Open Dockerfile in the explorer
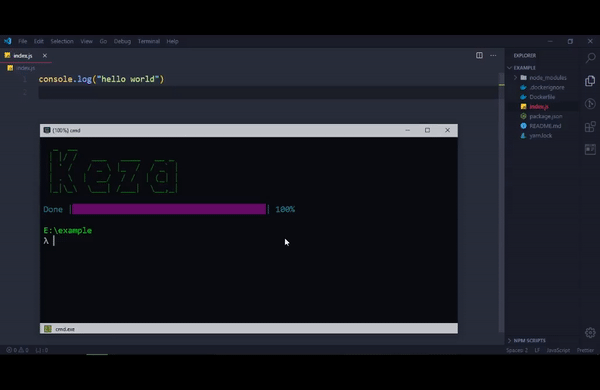 tap(542, 97)
